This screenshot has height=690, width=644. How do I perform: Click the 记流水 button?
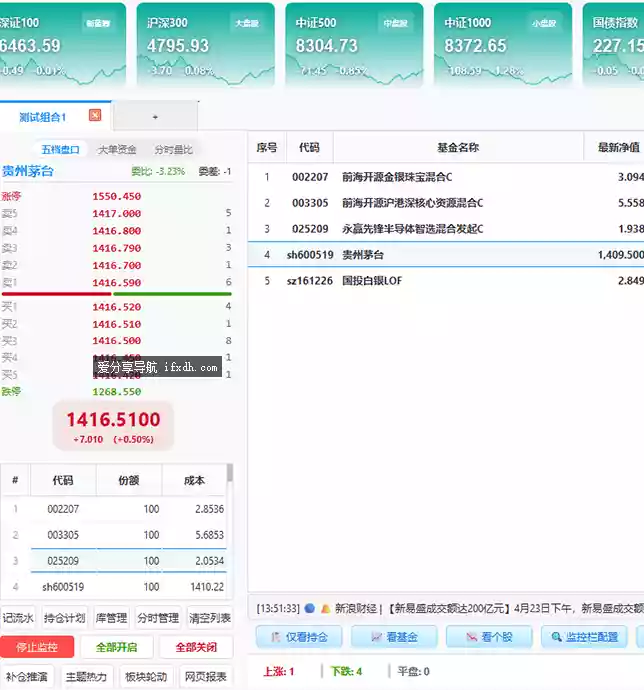tap(18, 618)
